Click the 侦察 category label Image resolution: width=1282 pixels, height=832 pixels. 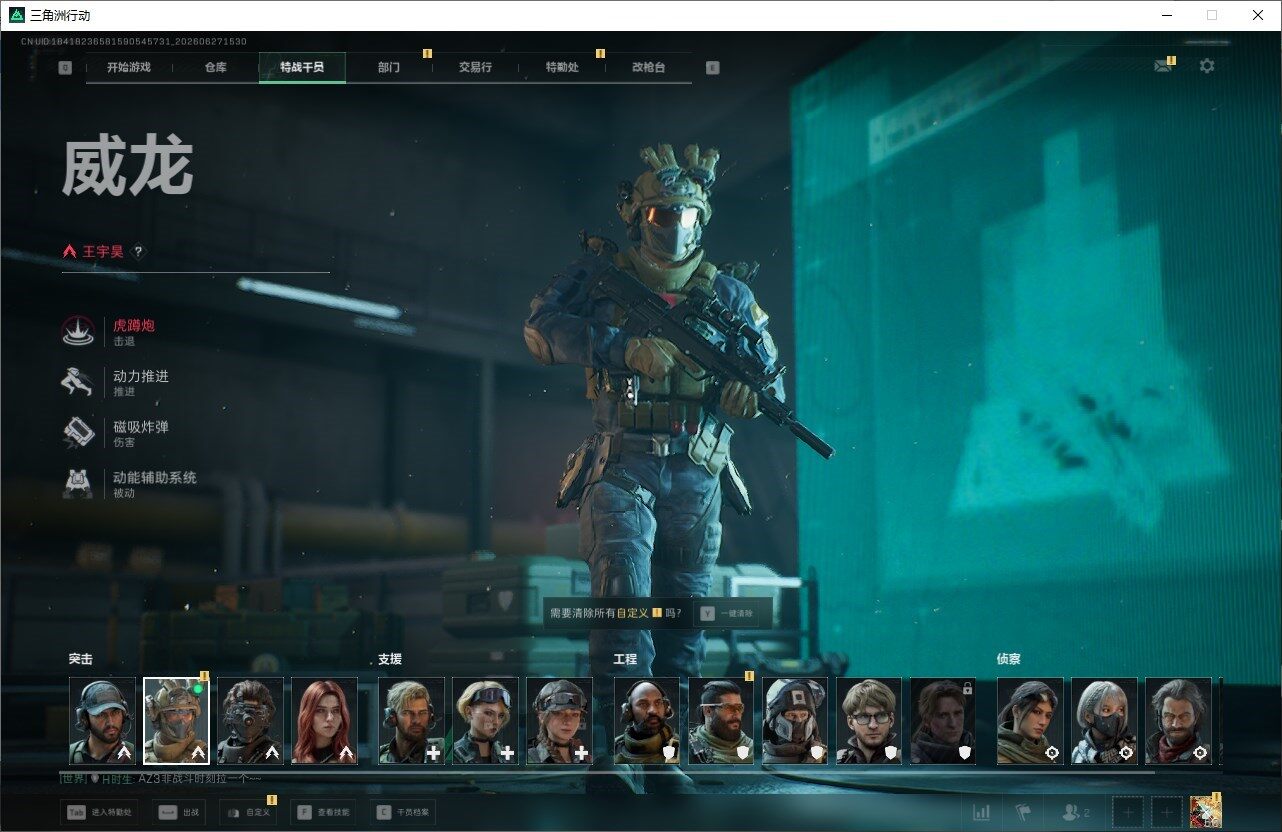pos(1008,659)
